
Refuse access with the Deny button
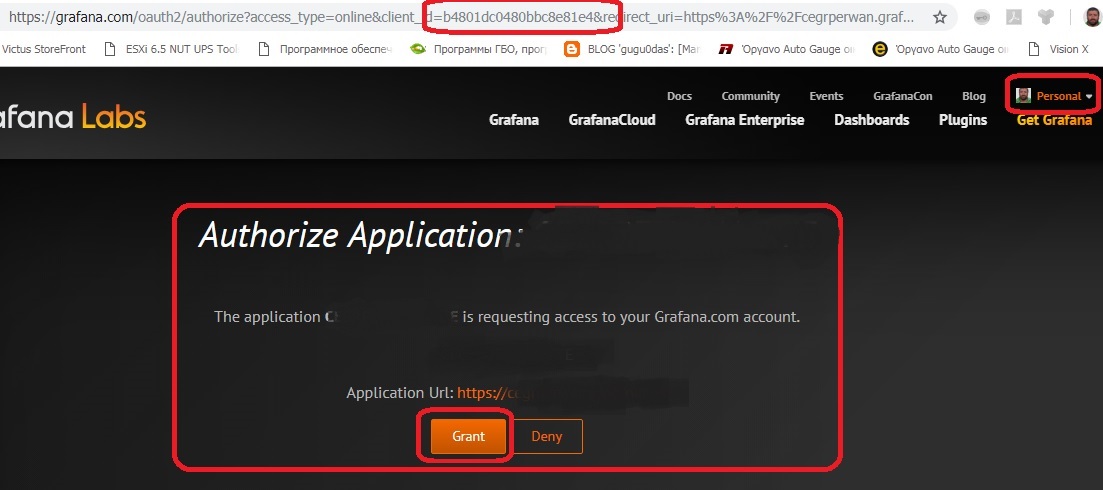coord(547,437)
